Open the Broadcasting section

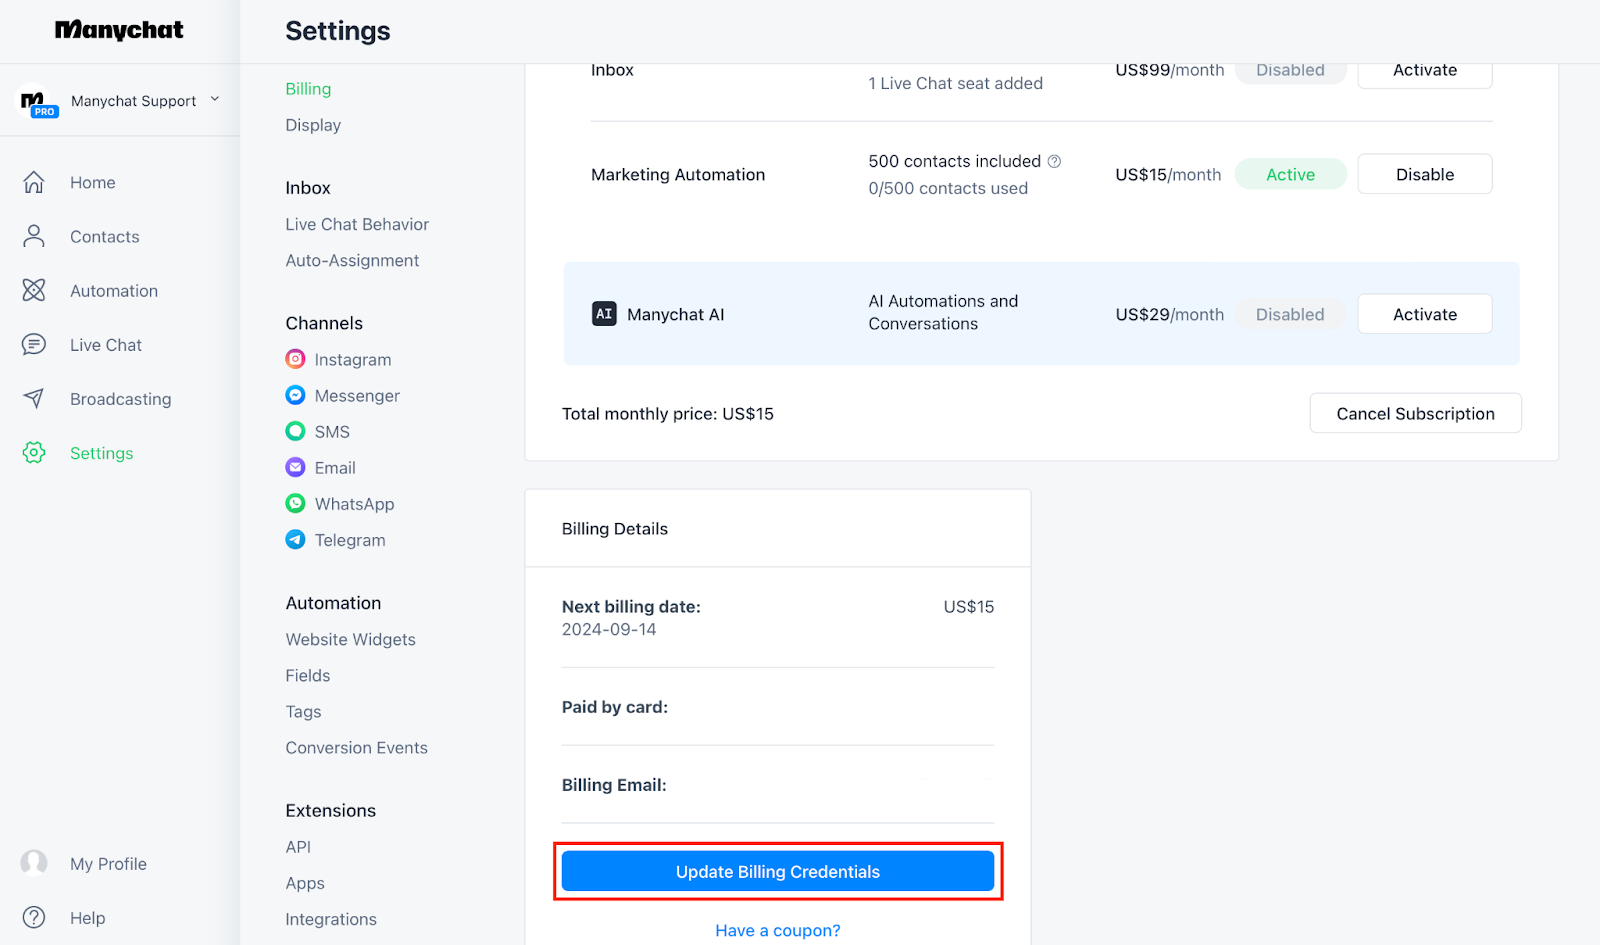pyautogui.click(x=121, y=399)
